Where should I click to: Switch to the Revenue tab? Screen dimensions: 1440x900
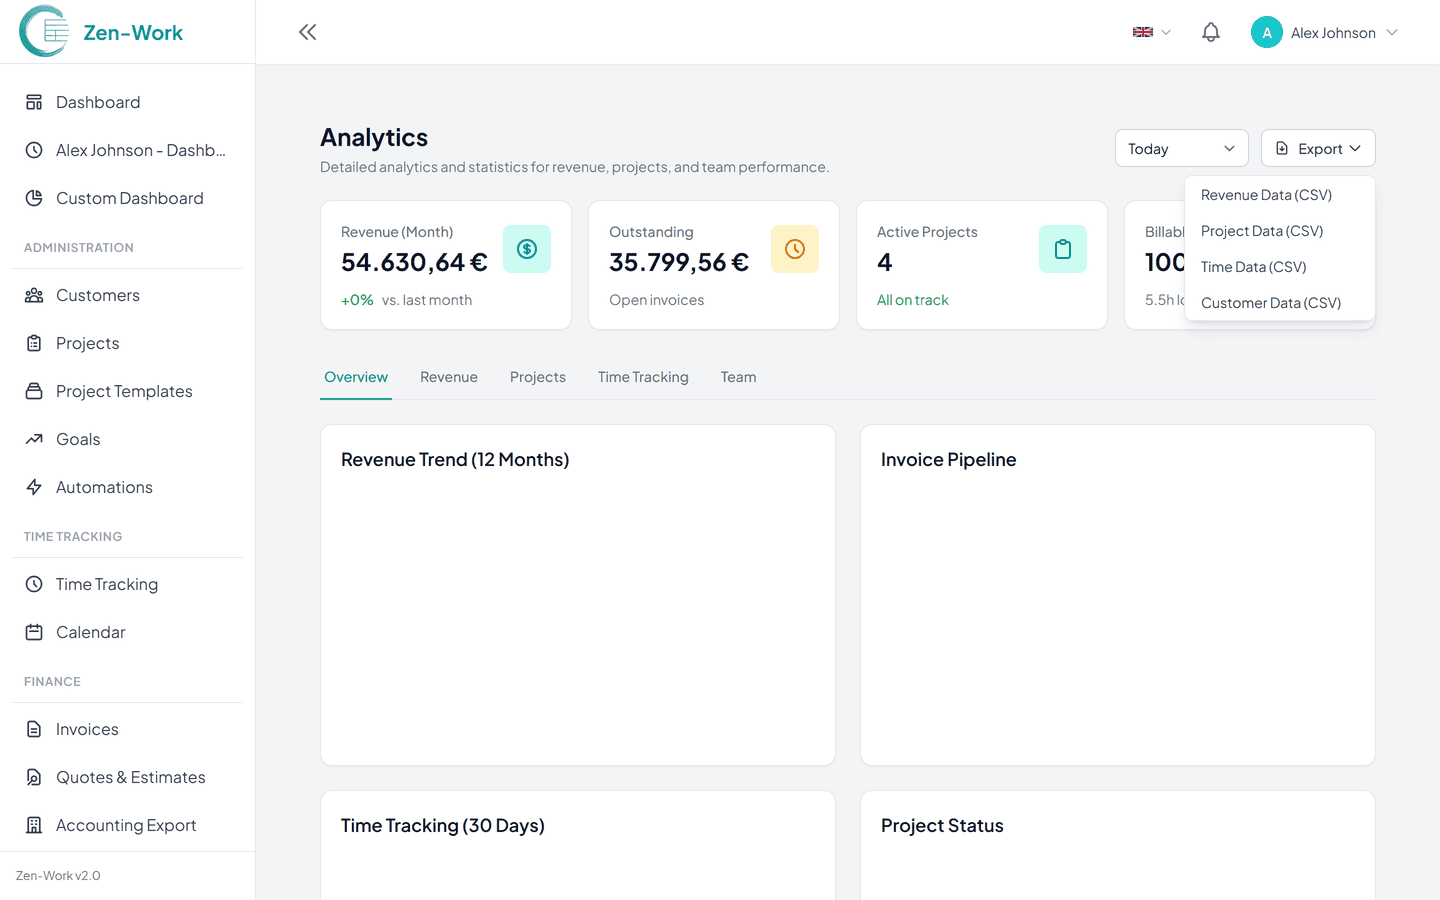click(449, 377)
